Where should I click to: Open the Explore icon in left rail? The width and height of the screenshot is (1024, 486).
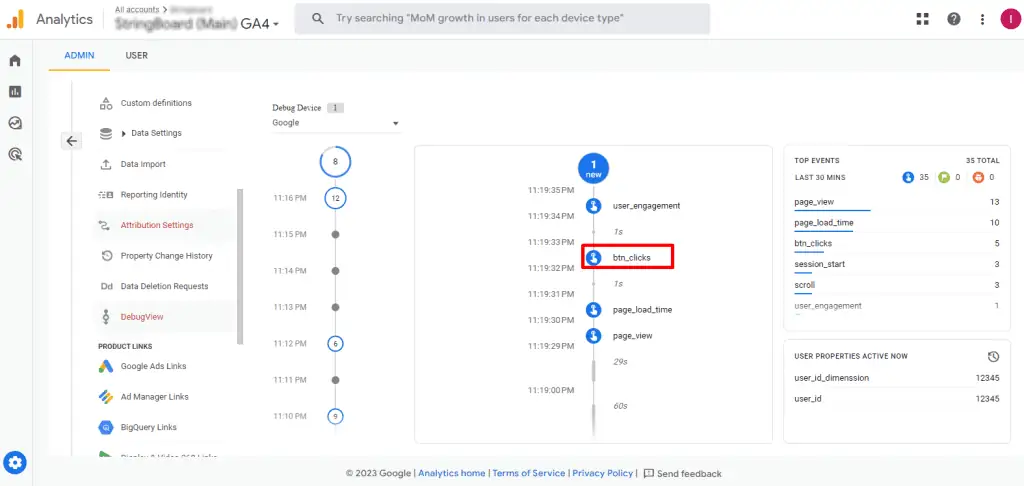(15, 123)
